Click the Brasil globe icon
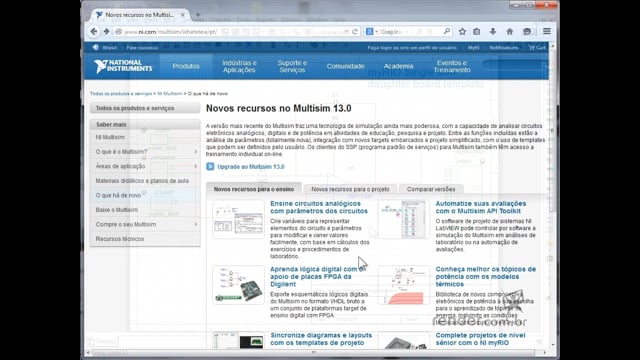Screen dimensions: 640x360 (x=96, y=47)
